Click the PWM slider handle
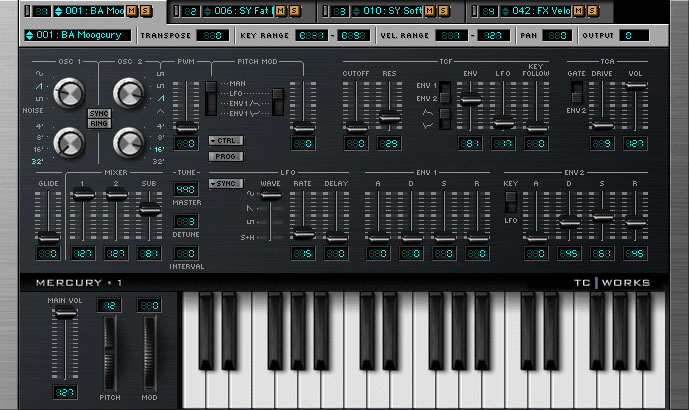This screenshot has width=689, height=410. [x=186, y=128]
